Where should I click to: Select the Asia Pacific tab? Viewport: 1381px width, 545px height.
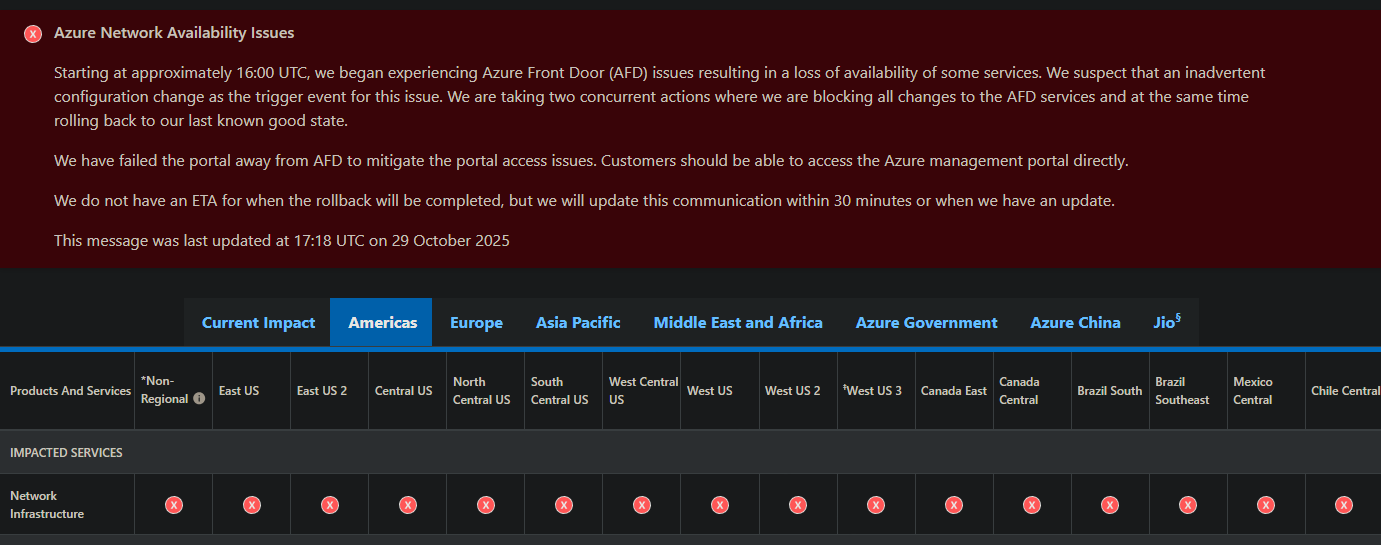click(578, 323)
